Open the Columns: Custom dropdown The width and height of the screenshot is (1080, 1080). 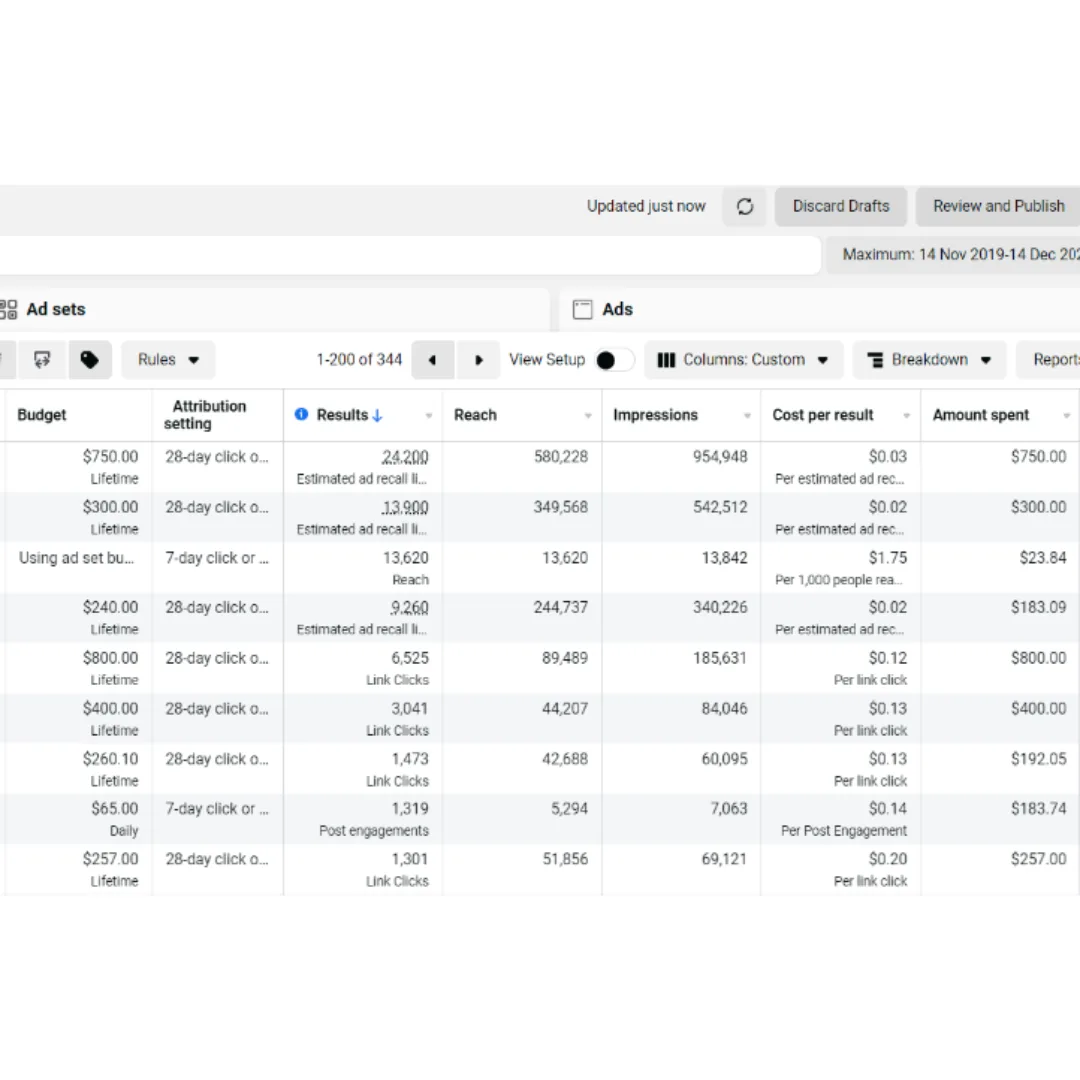(x=744, y=359)
